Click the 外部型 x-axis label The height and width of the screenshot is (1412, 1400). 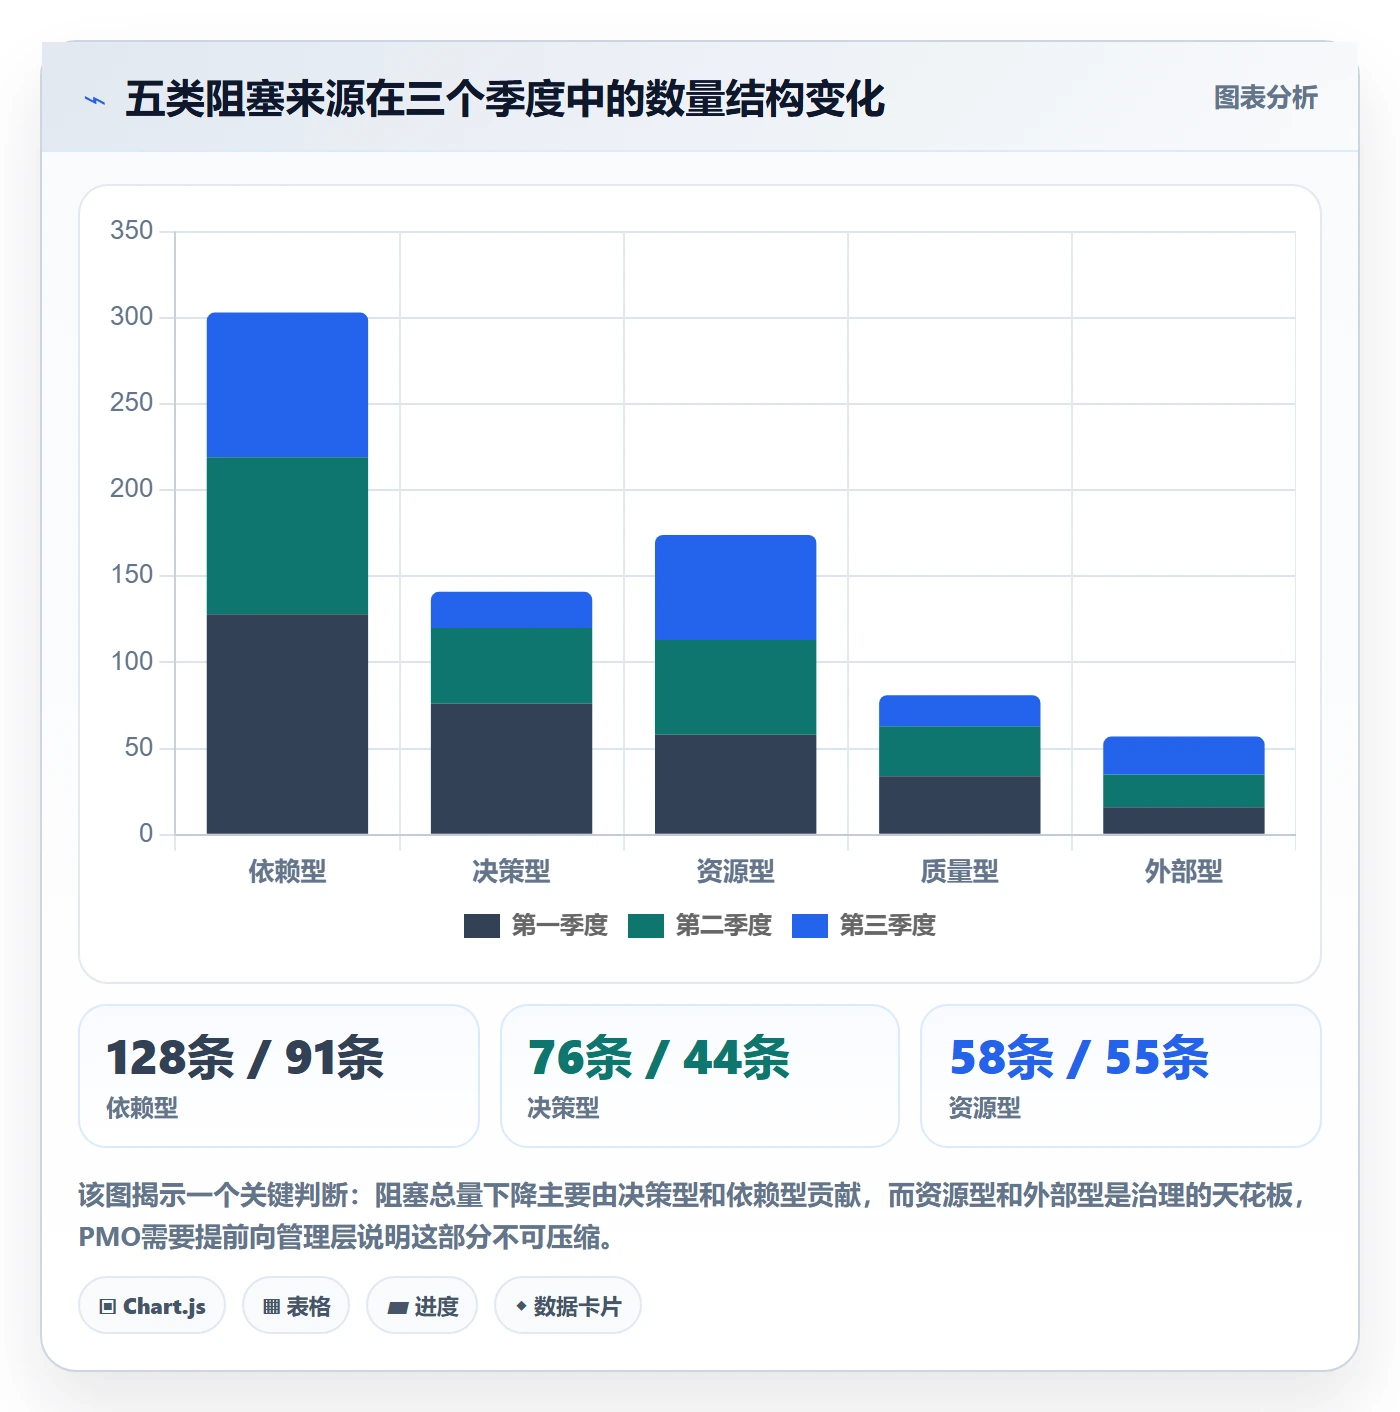click(1183, 872)
